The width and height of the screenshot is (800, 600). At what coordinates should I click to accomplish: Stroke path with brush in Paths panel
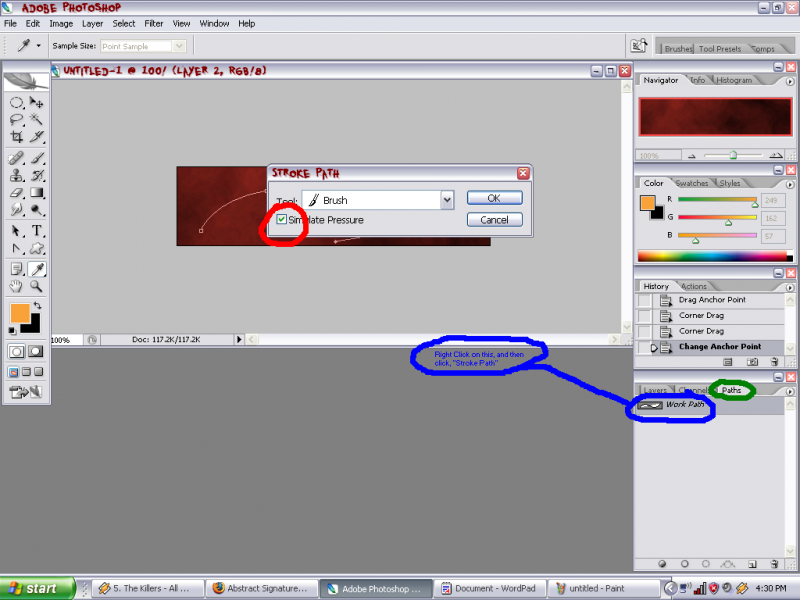pos(685,564)
